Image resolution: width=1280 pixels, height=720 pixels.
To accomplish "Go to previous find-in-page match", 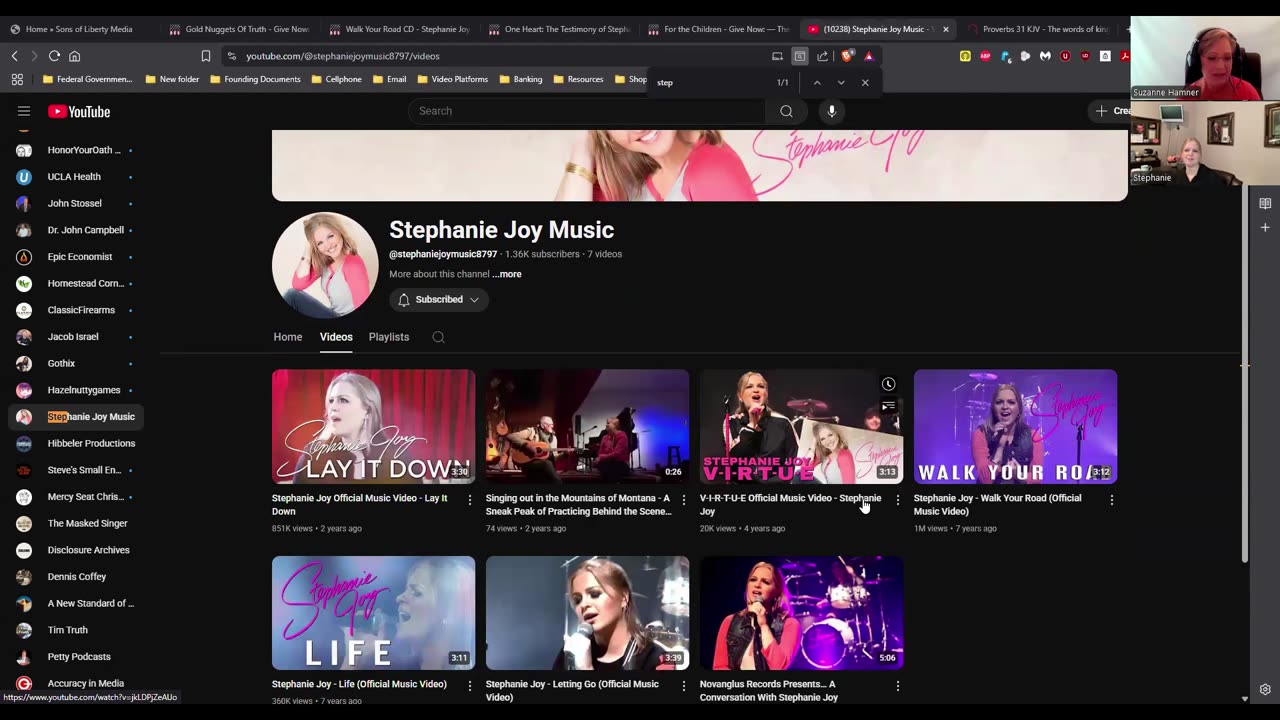I will tap(816, 83).
